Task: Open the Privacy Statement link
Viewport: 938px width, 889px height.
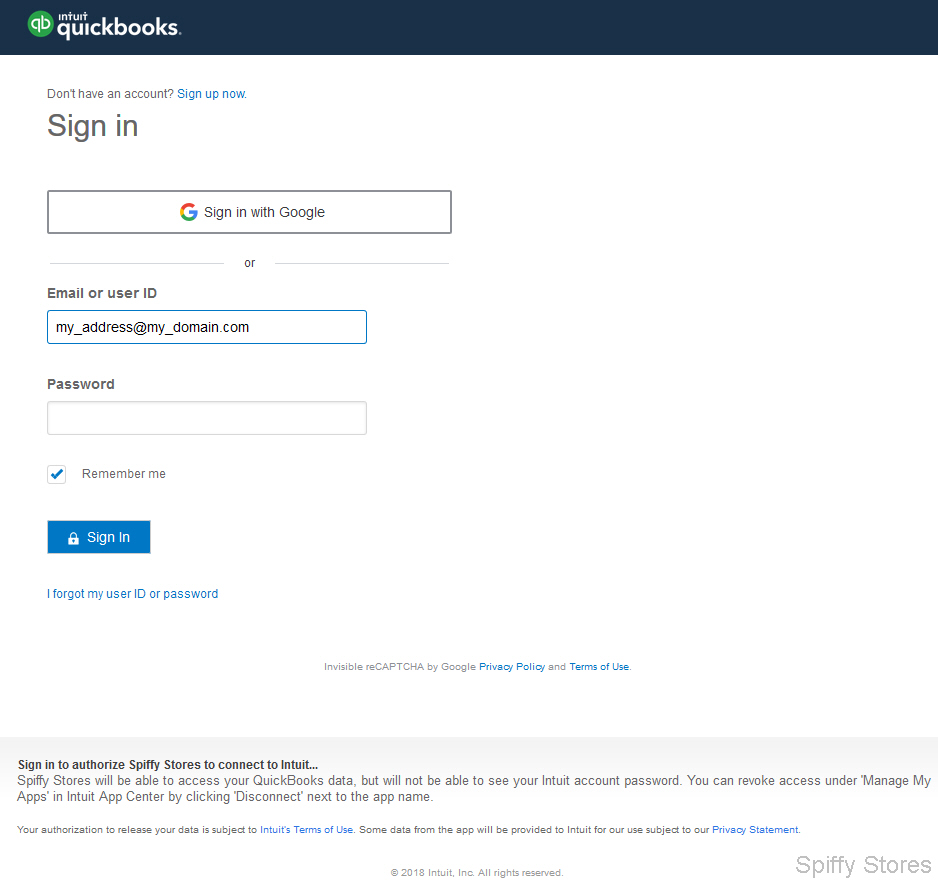Action: coord(755,830)
